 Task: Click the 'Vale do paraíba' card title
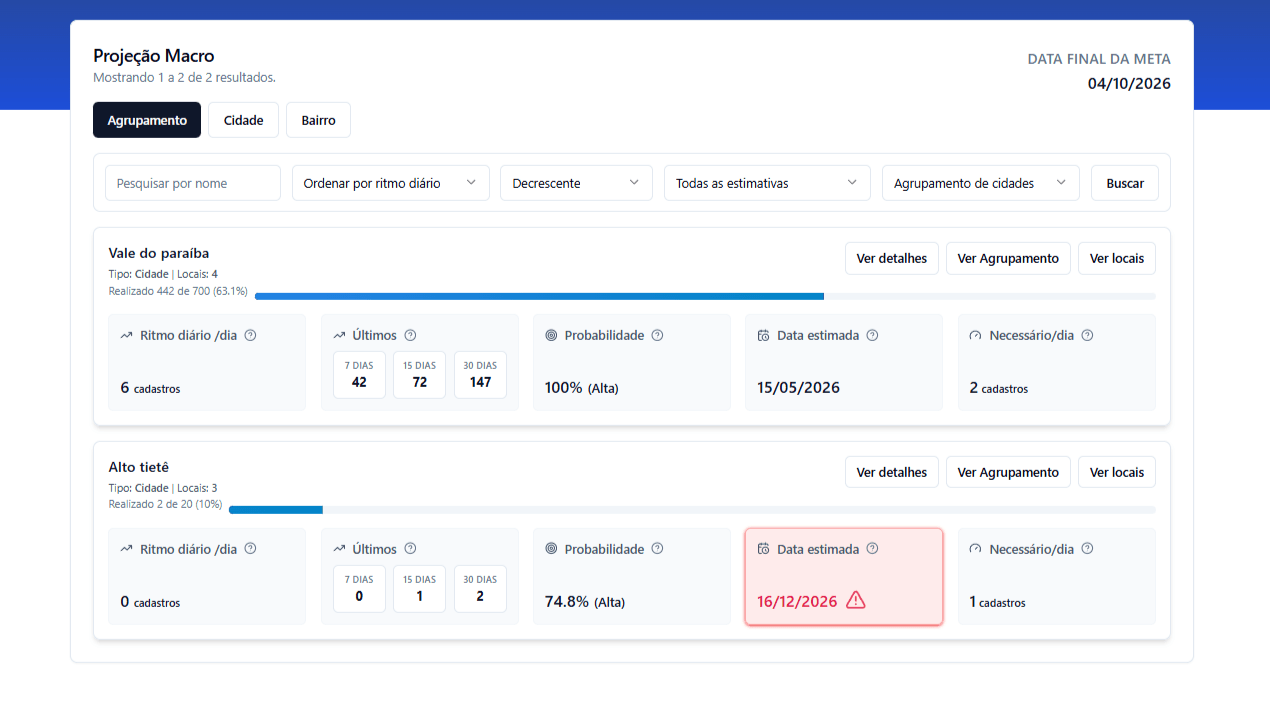(159, 253)
